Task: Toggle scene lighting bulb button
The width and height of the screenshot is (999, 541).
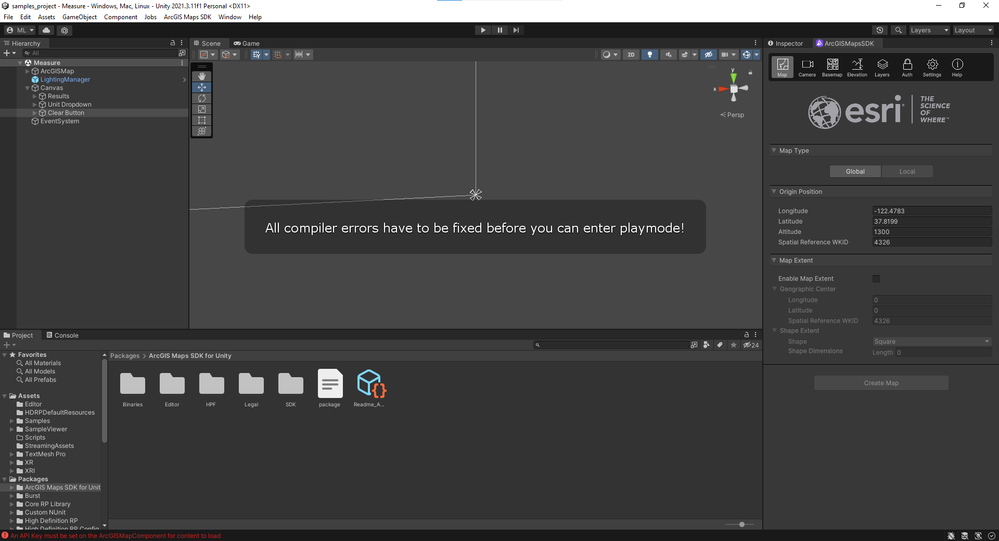Action: tap(649, 55)
